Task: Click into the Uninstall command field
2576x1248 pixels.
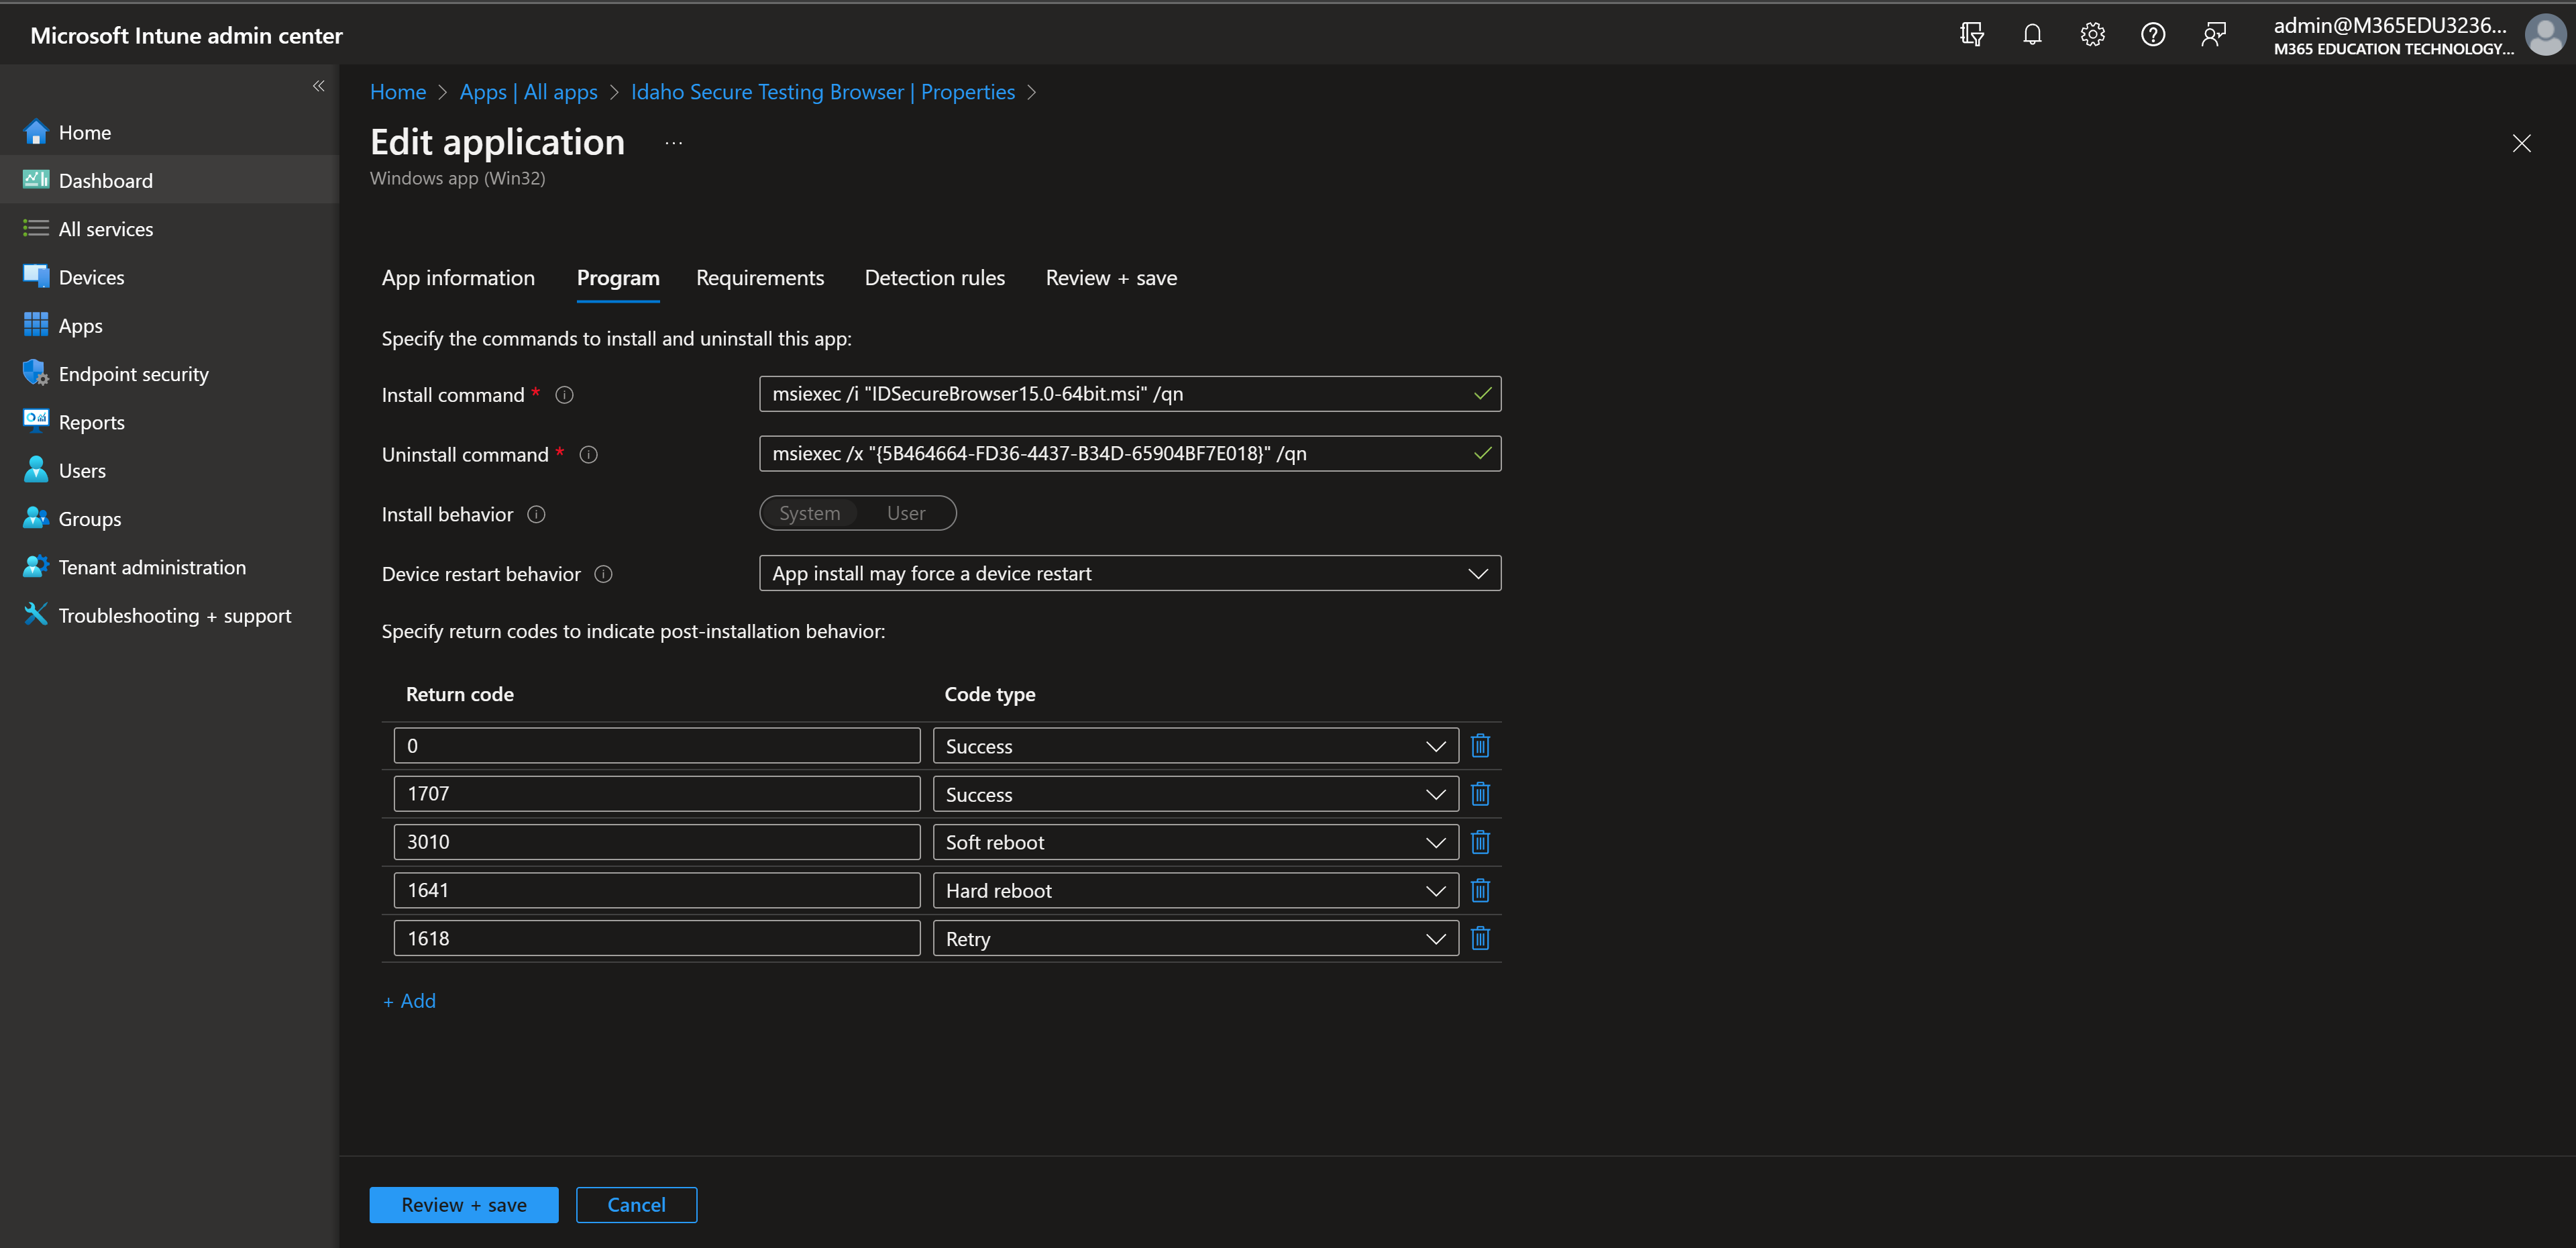Action: [x=1130, y=453]
